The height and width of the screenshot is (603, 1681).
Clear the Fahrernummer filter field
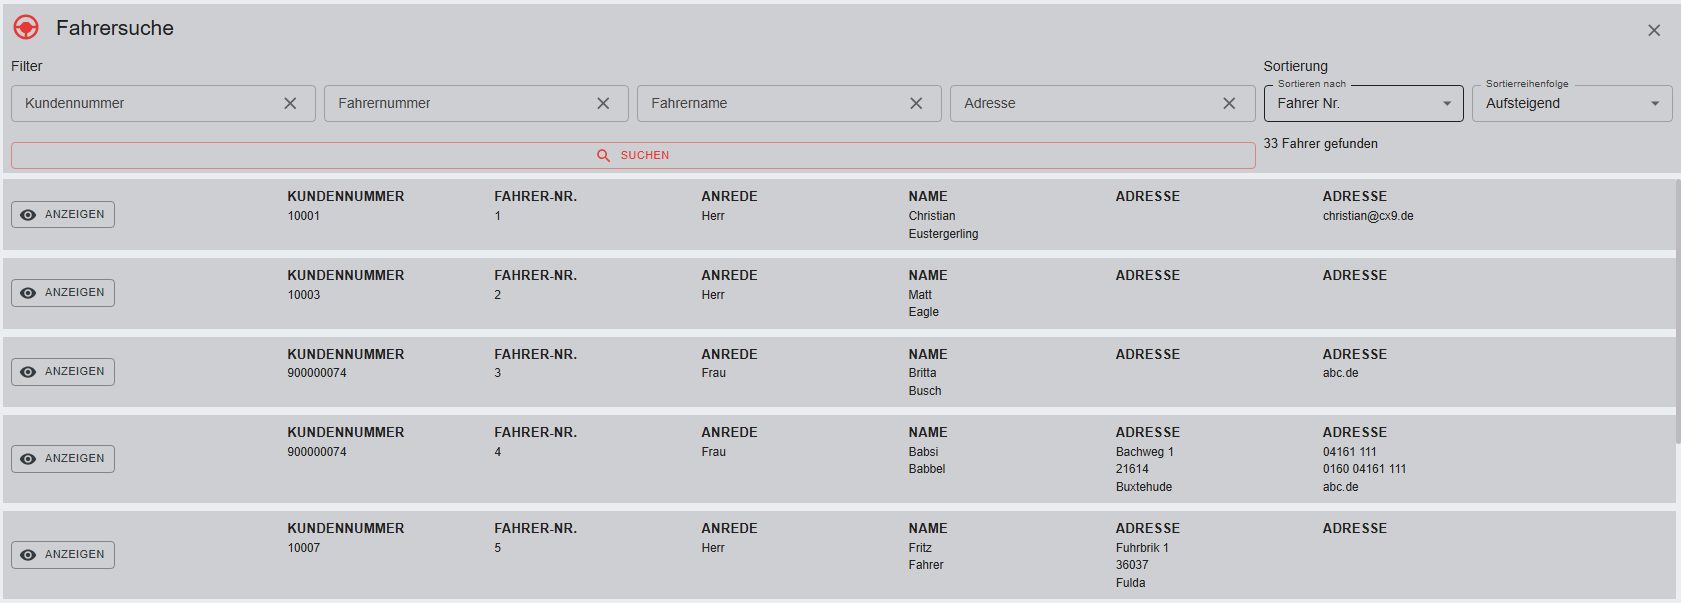[x=603, y=103]
